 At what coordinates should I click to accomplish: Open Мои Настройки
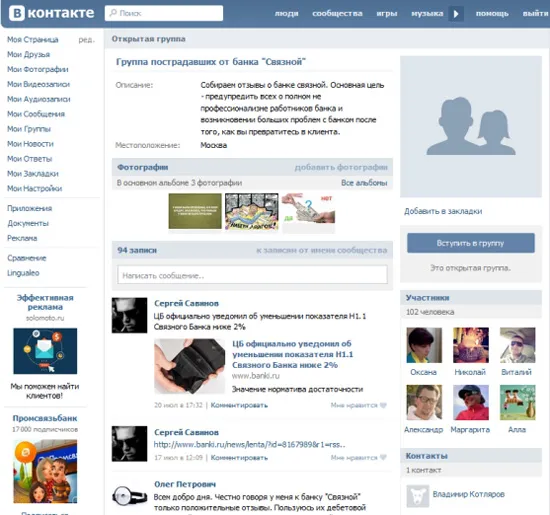point(34,189)
